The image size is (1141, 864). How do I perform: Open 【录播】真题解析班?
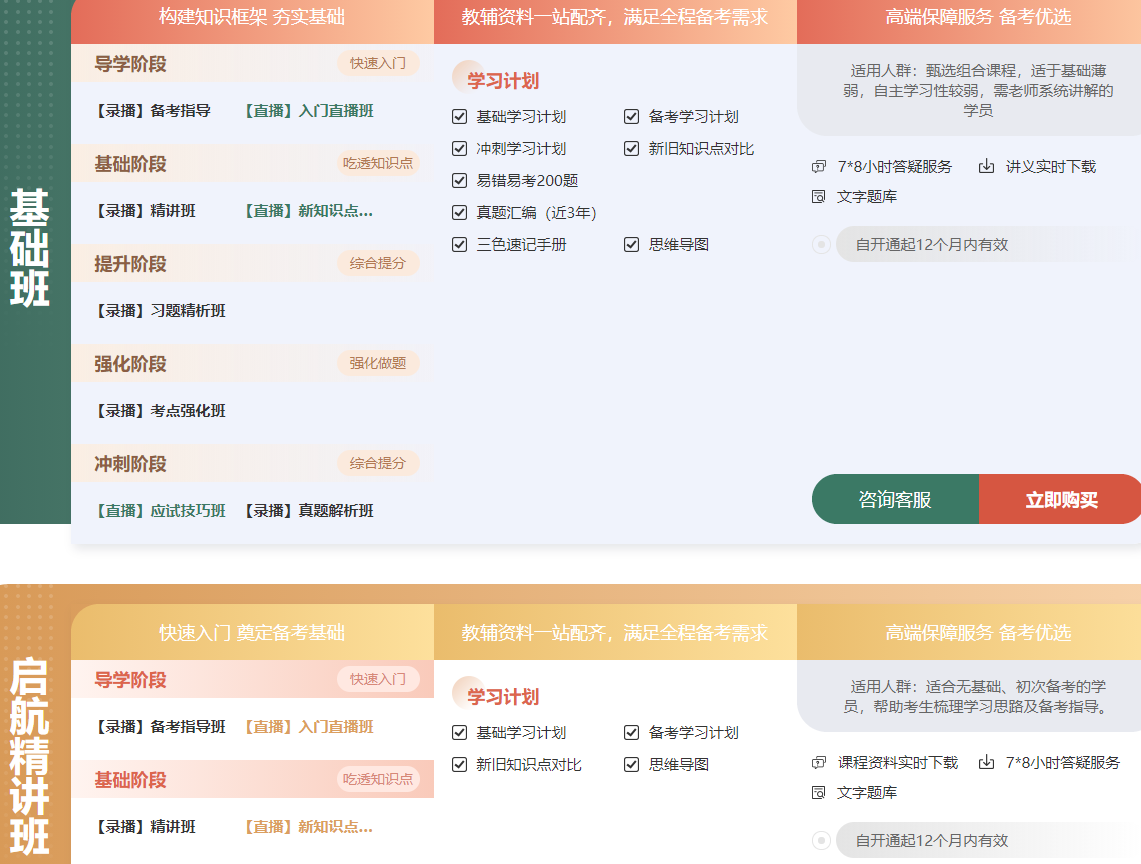(309, 511)
